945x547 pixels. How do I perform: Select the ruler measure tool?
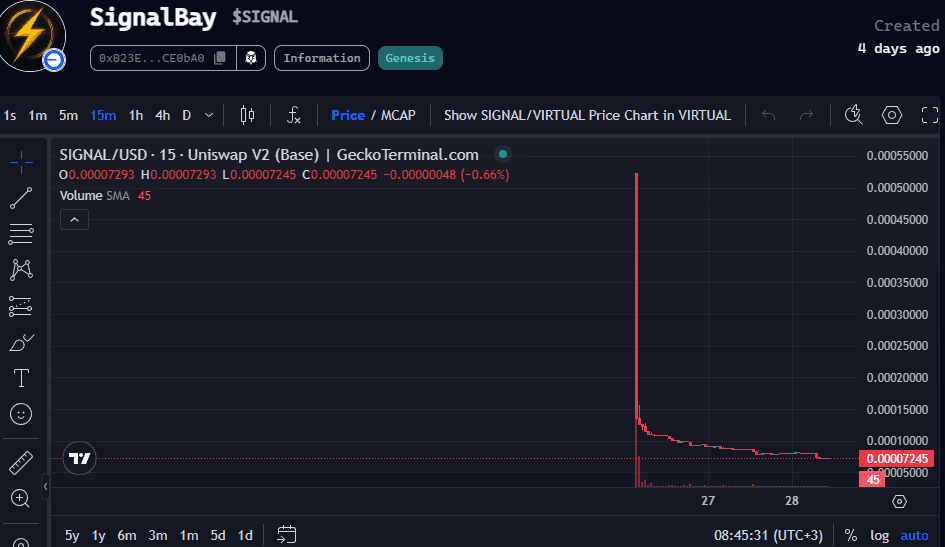click(x=20, y=463)
